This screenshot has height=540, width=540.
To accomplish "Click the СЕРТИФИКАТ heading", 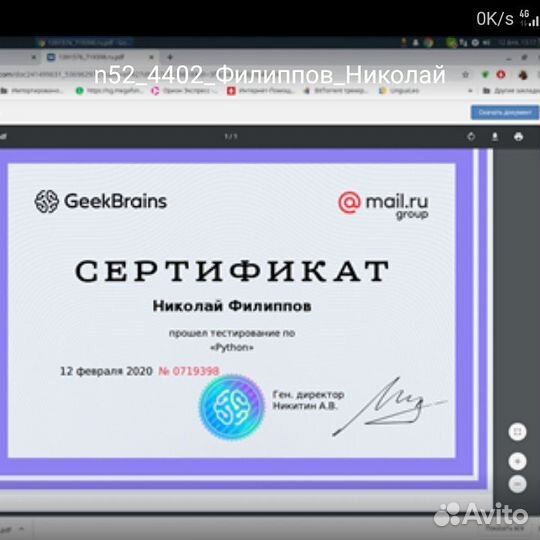I will pos(232,271).
